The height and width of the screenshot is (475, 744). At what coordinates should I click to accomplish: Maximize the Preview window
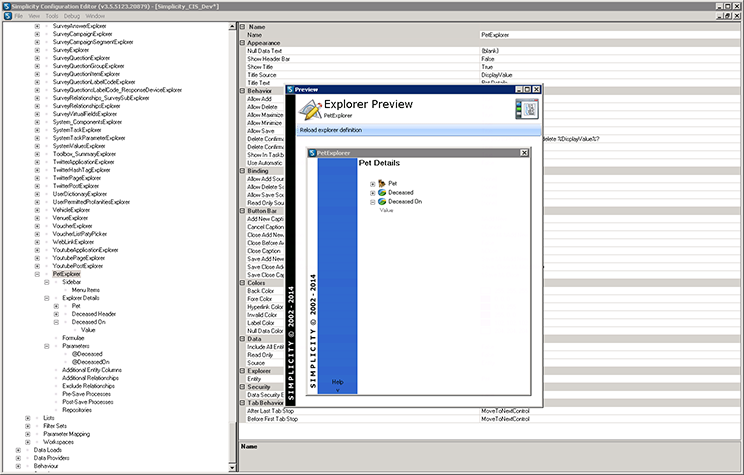click(527, 89)
